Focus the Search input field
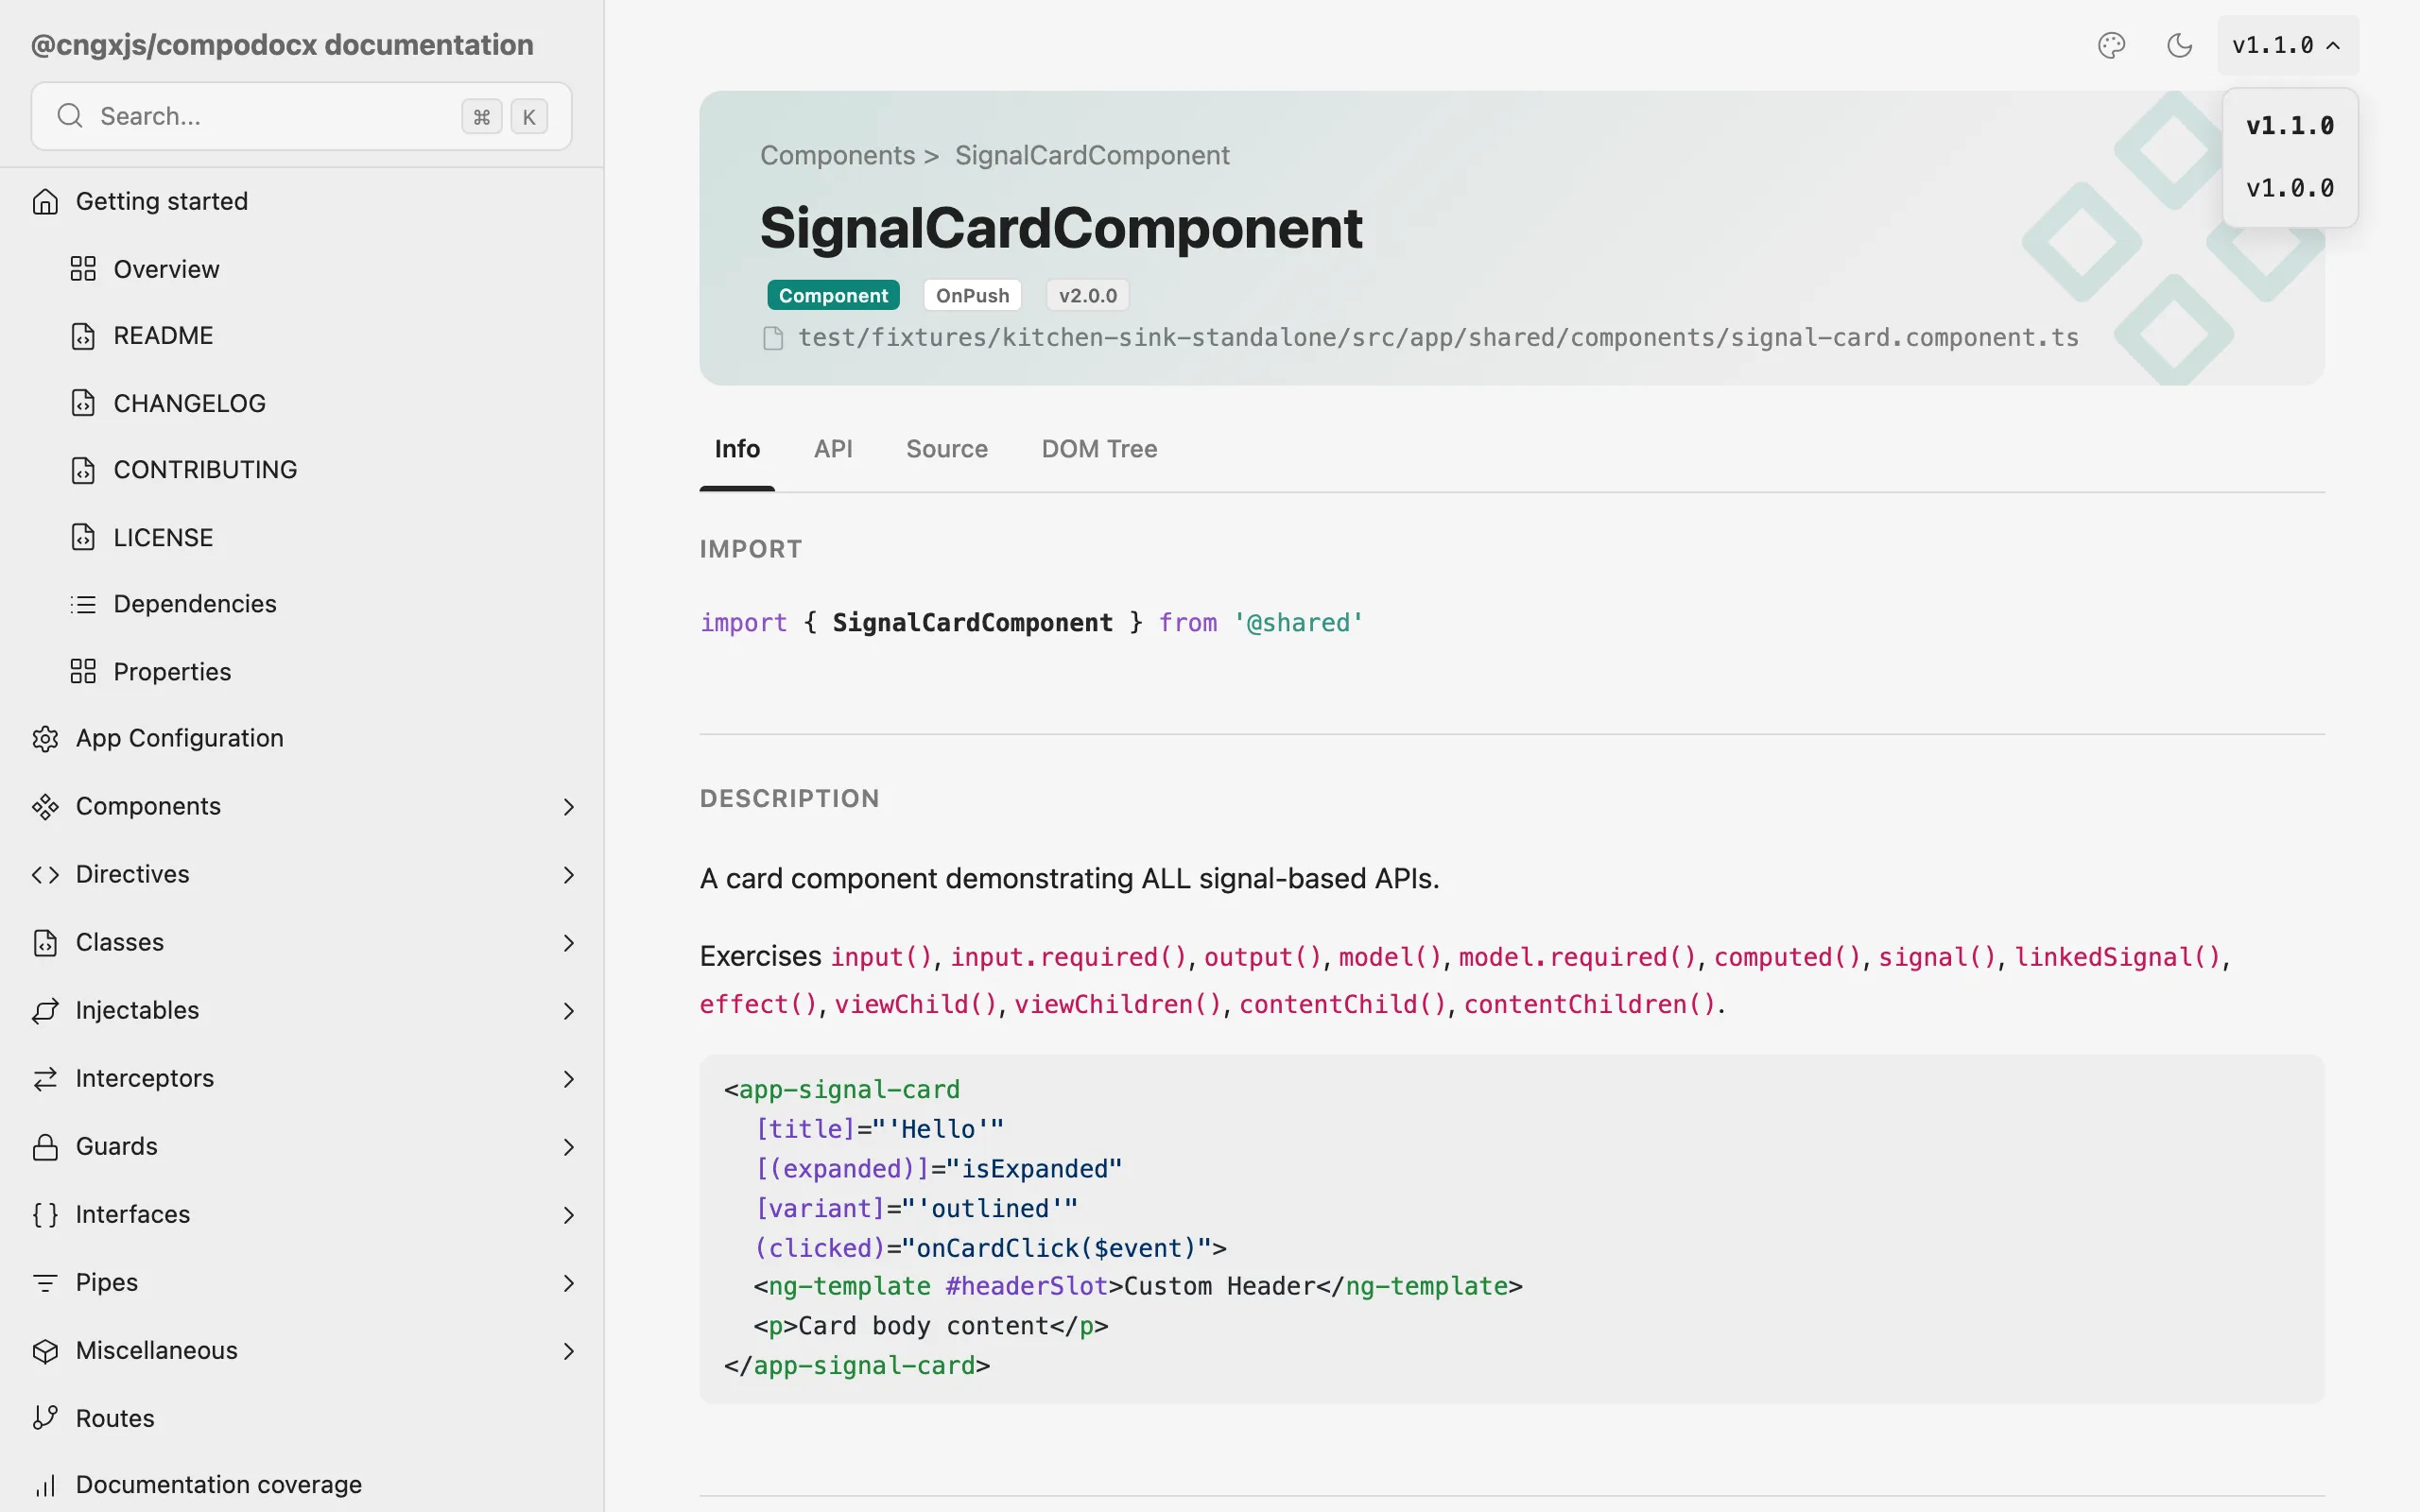This screenshot has width=2420, height=1512. click(301, 116)
